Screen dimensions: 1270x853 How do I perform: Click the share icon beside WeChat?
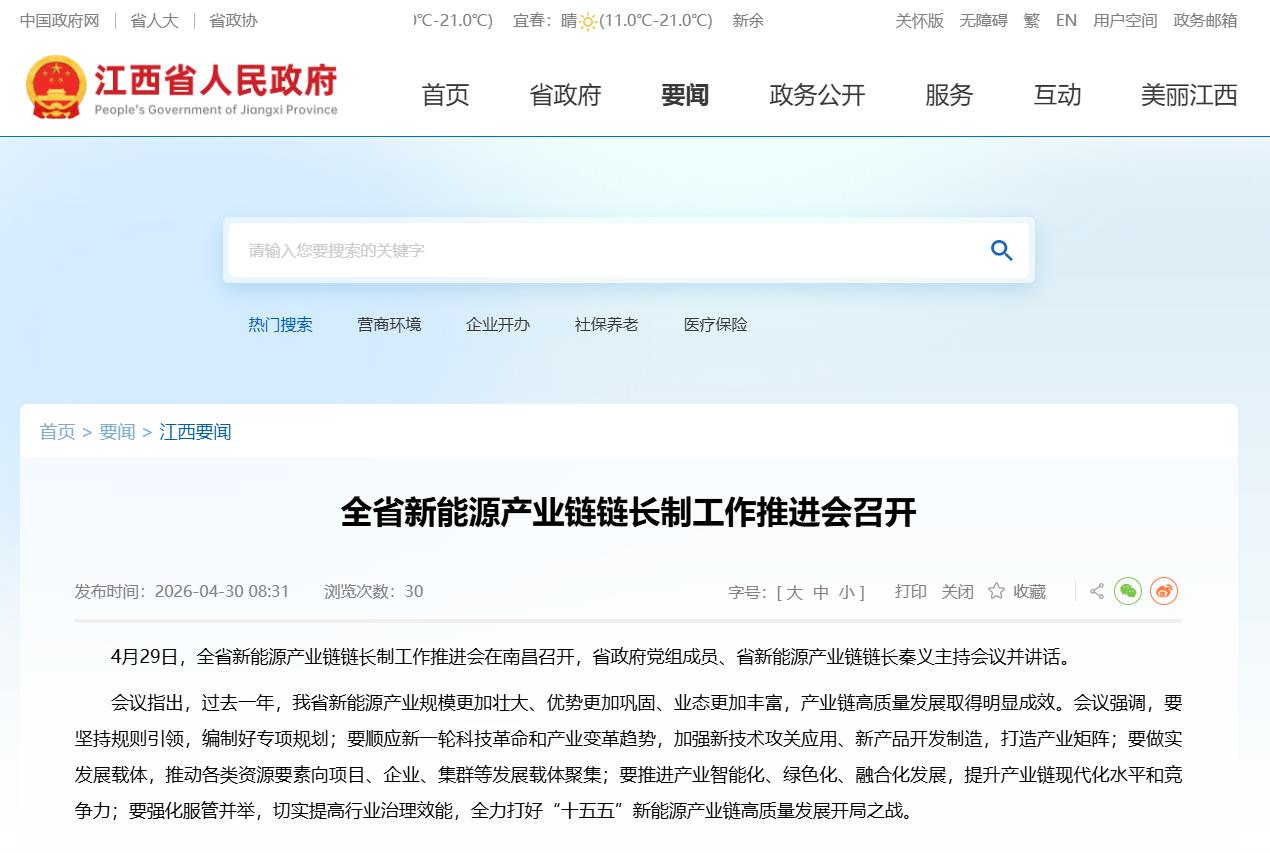pos(1097,591)
